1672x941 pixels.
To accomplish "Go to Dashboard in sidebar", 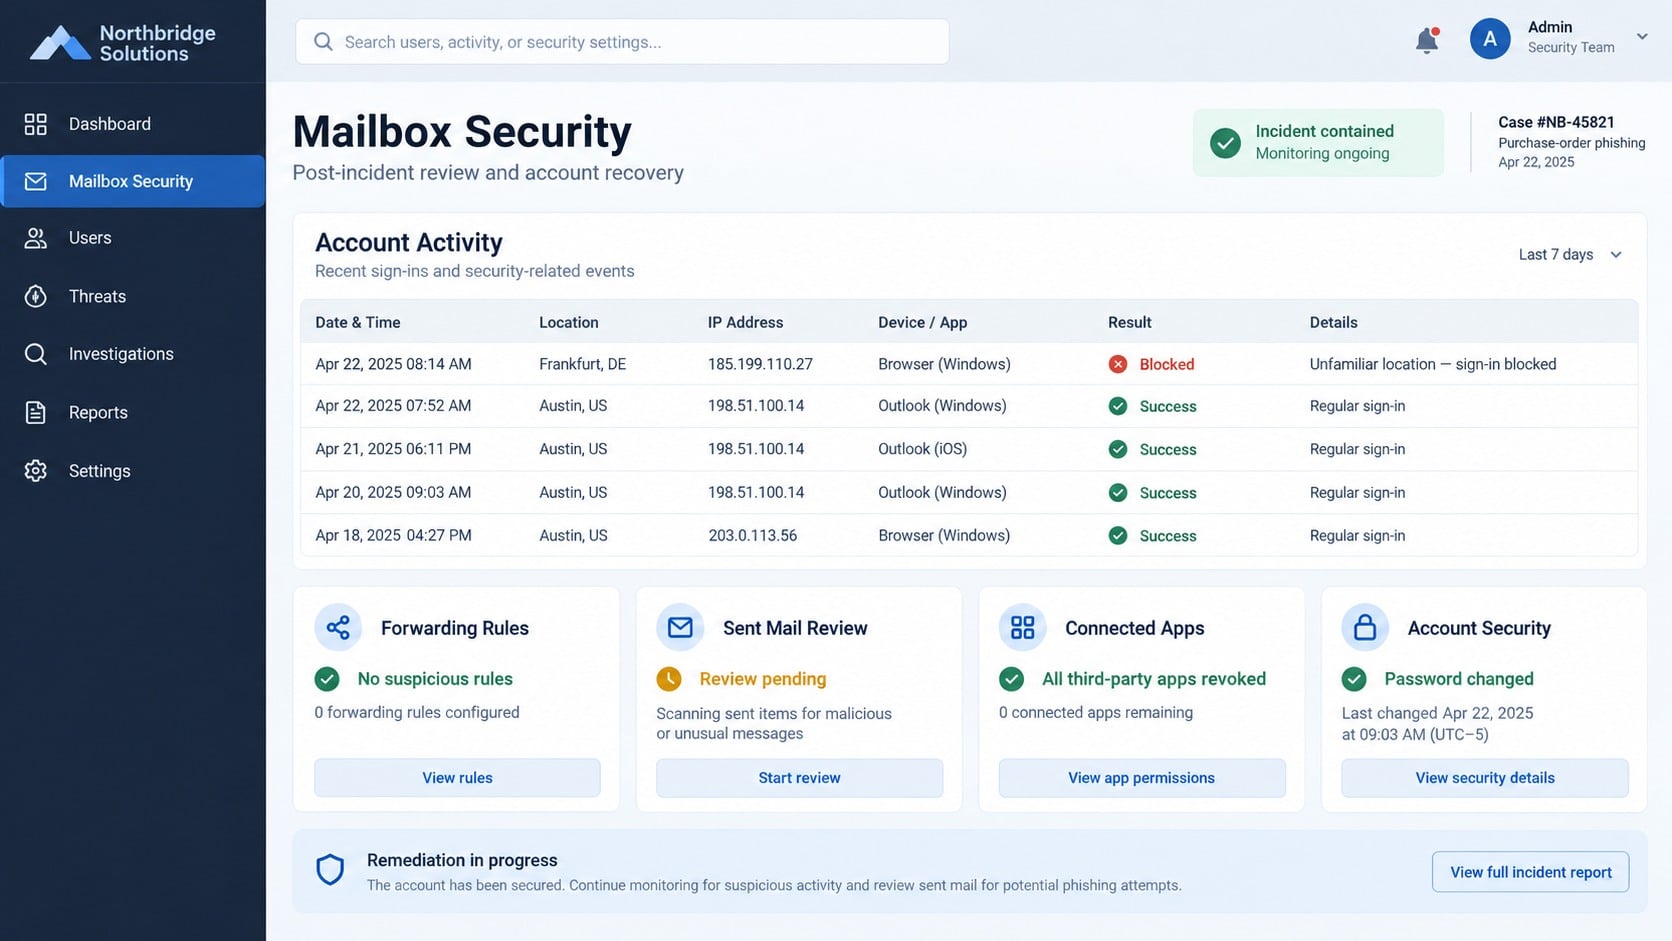I will click(x=133, y=124).
